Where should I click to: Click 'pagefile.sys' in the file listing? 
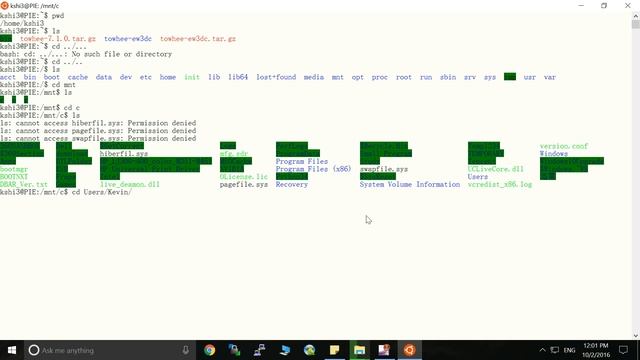pos(244,184)
